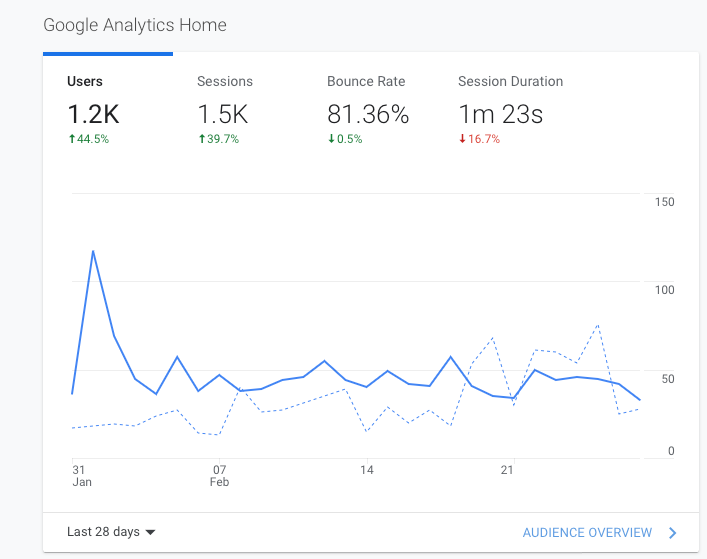
Task: Click the 39.7% sessions increase indicator
Action: (219, 139)
